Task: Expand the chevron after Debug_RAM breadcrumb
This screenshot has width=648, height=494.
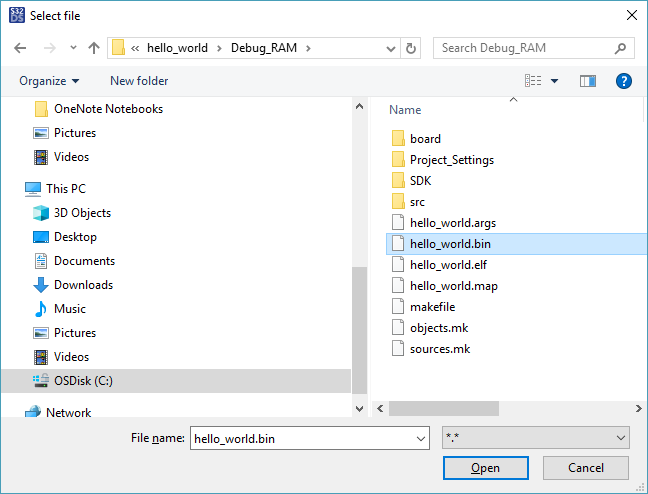Action: [x=308, y=48]
